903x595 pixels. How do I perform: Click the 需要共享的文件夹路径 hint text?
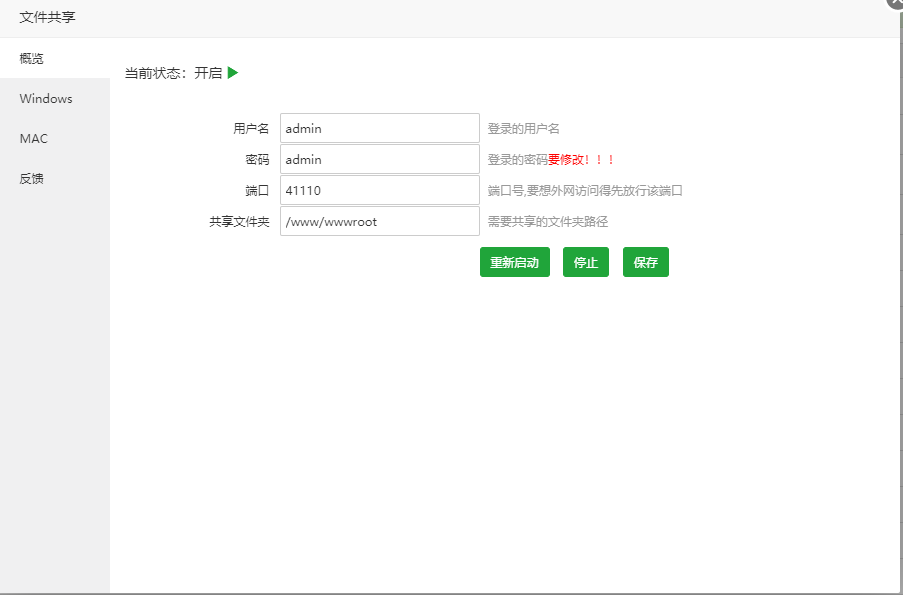click(548, 222)
